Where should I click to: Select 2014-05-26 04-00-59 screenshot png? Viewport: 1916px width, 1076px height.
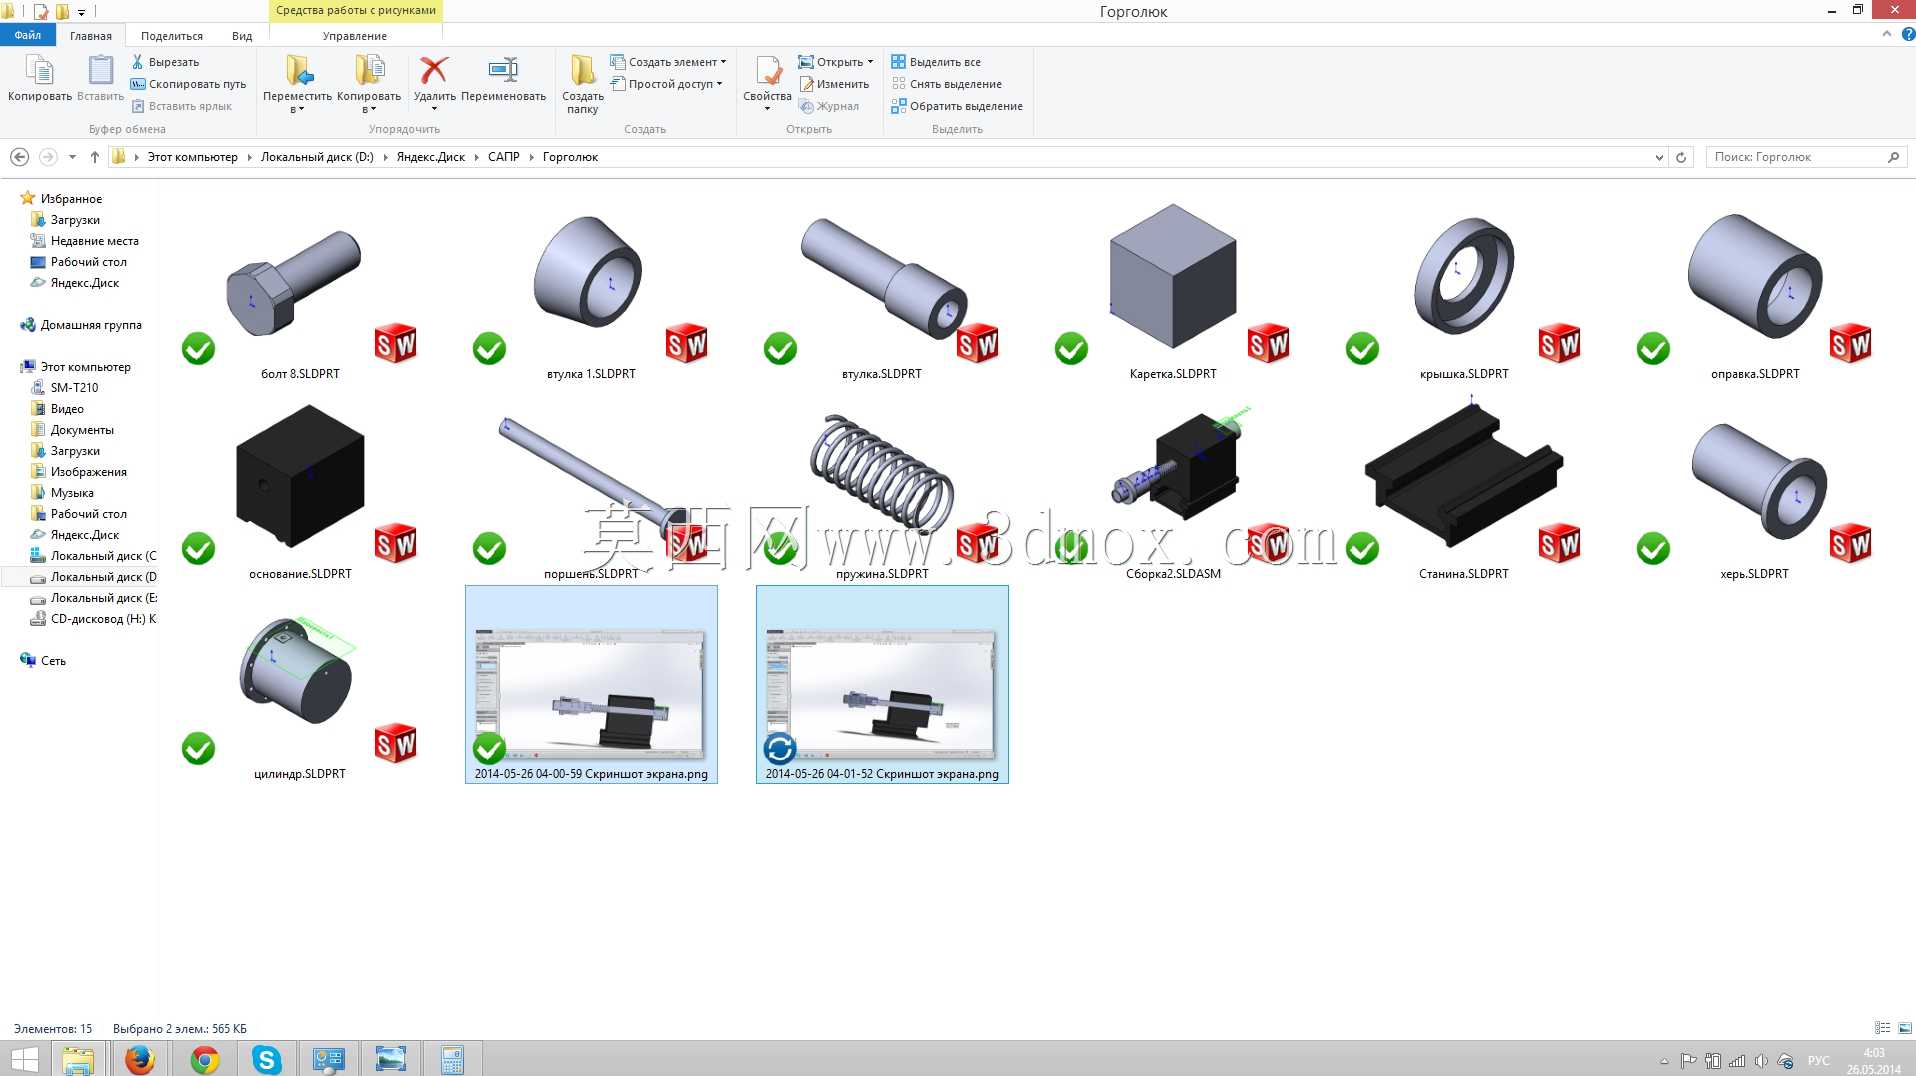click(x=591, y=684)
